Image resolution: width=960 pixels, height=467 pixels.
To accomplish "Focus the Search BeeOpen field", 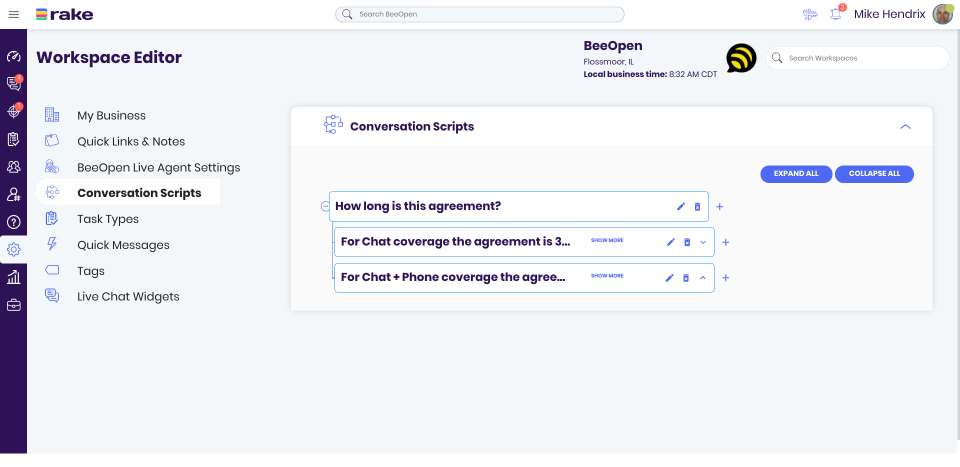I will [x=479, y=14].
